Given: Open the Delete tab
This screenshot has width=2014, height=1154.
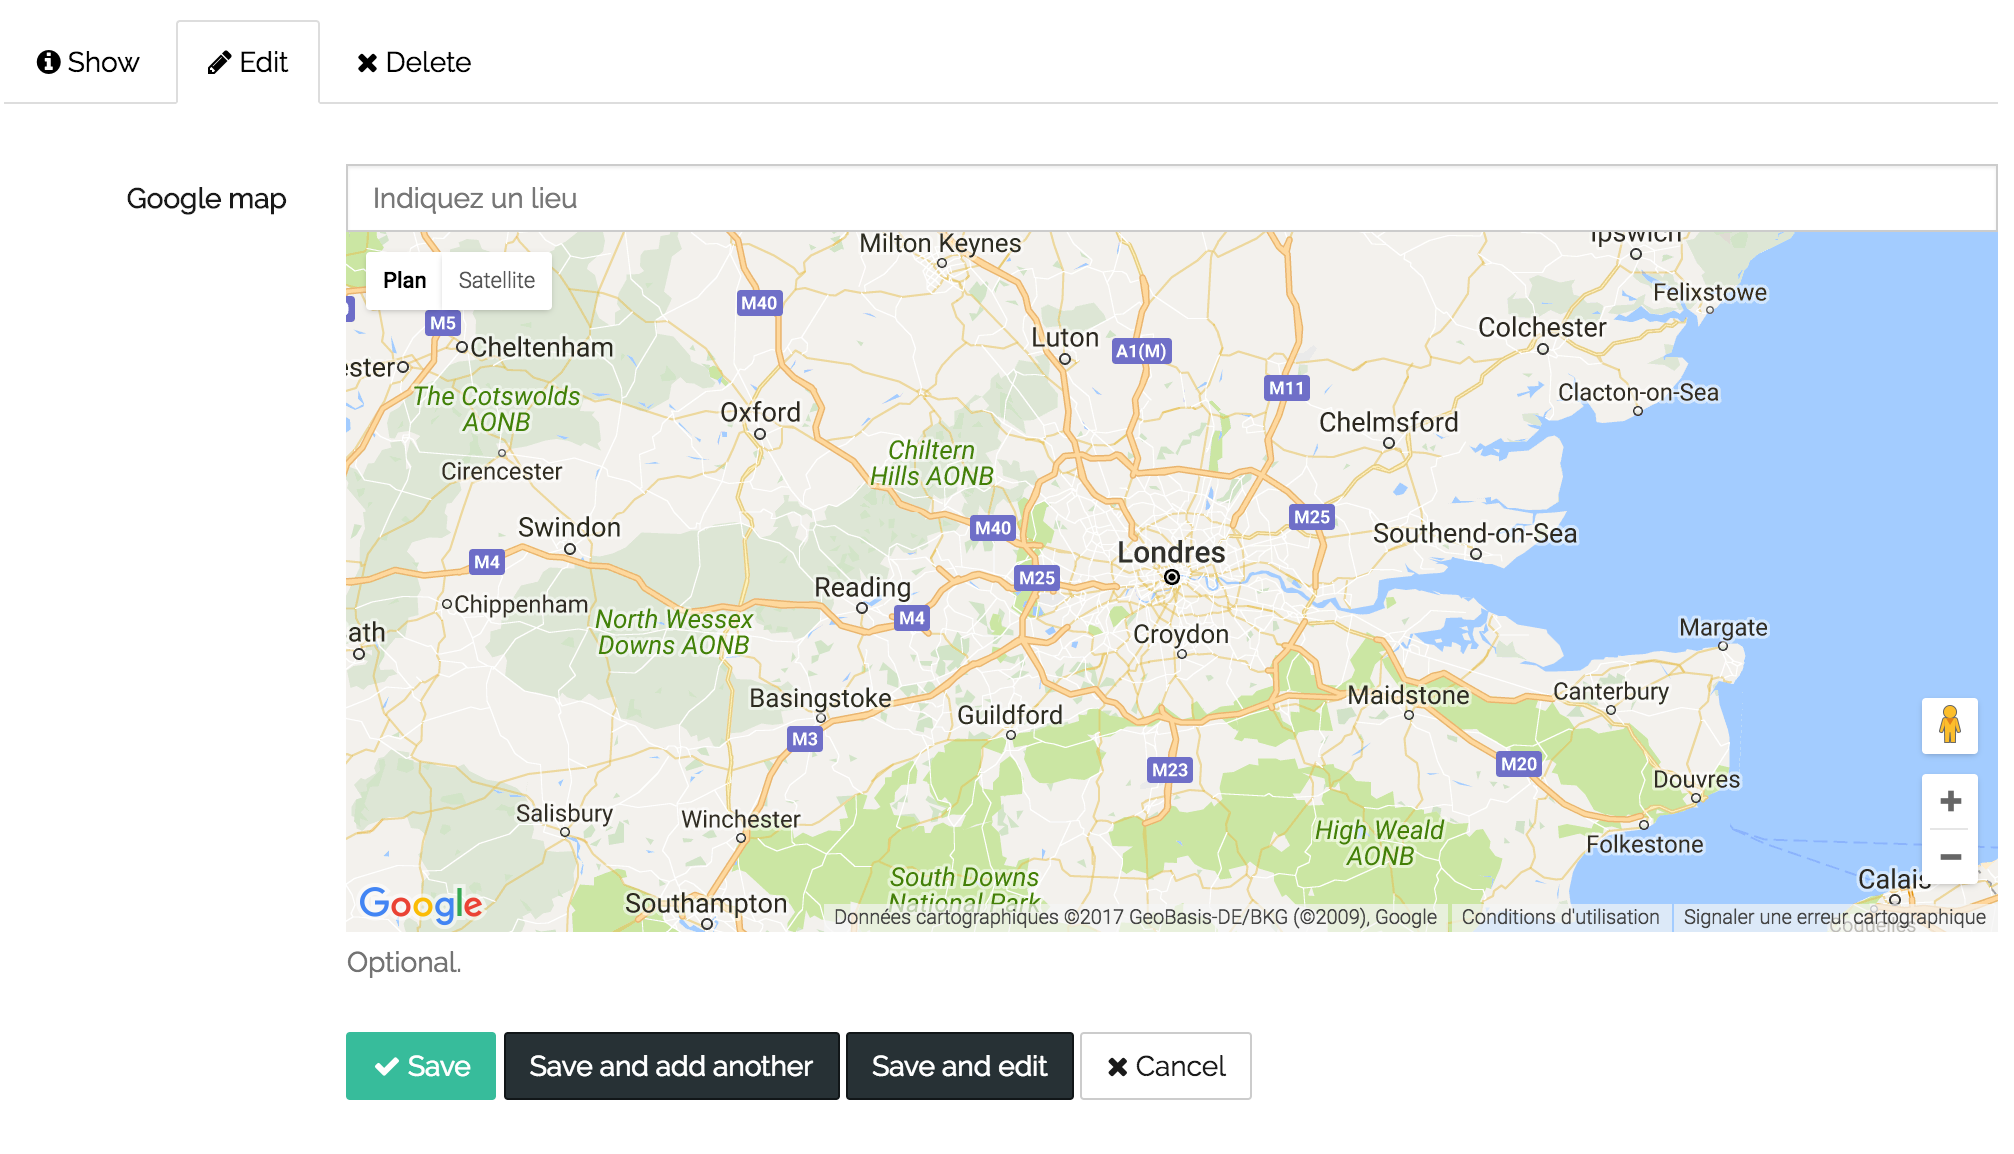Looking at the screenshot, I should pos(414,62).
